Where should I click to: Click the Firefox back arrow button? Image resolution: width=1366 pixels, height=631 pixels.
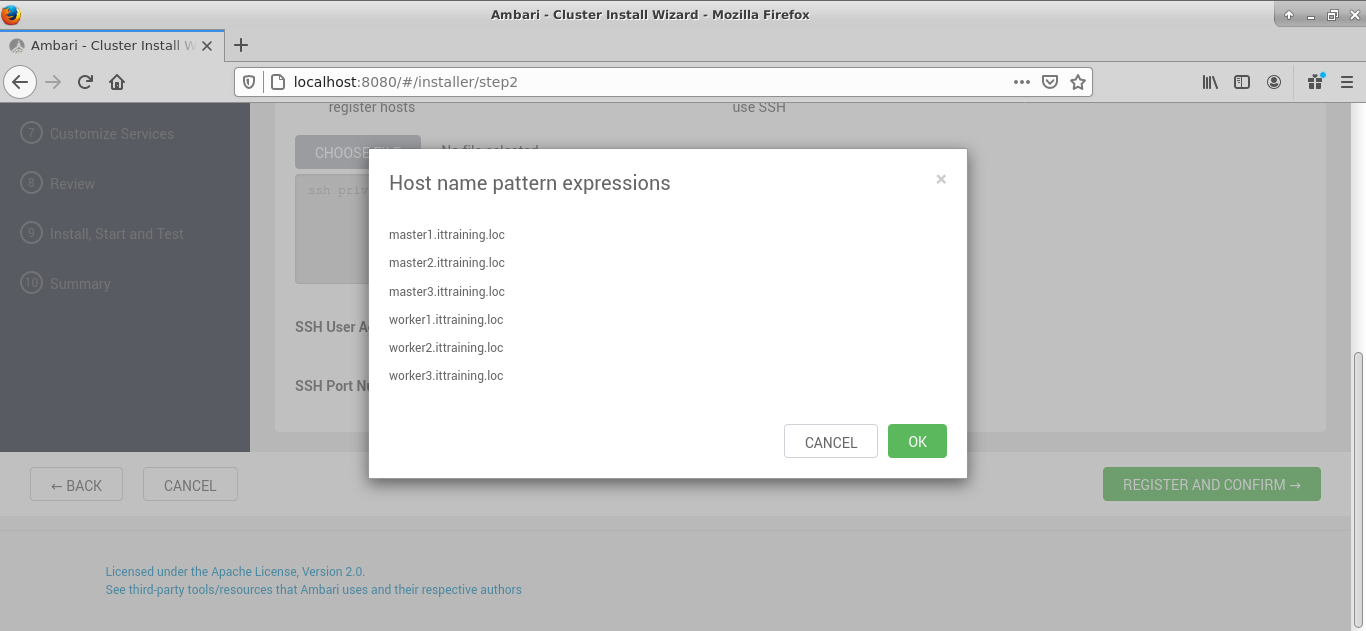20,82
